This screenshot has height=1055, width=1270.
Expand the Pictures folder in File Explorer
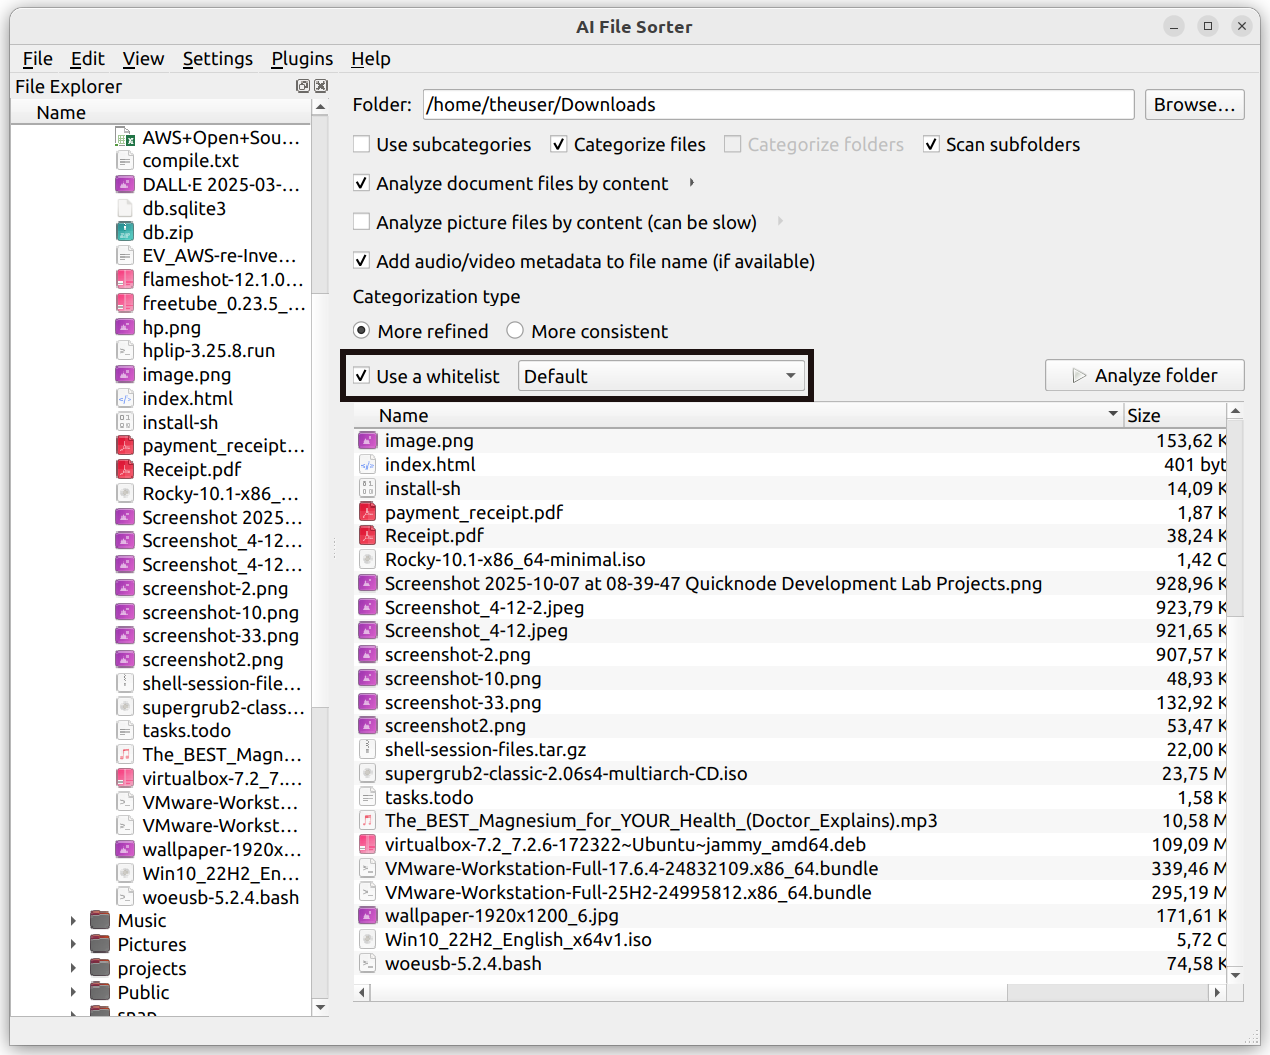click(73, 944)
